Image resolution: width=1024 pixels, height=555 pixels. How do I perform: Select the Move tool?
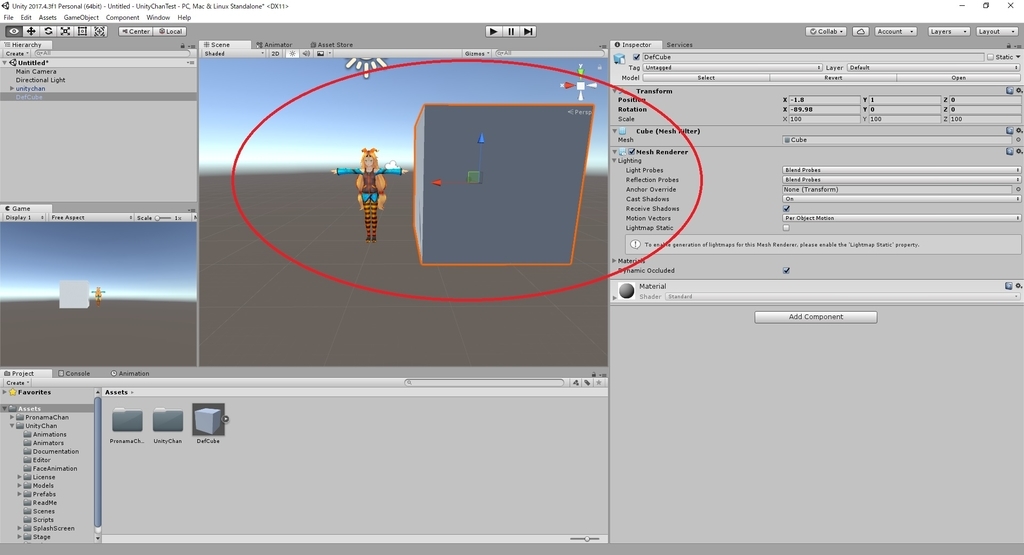pos(31,31)
